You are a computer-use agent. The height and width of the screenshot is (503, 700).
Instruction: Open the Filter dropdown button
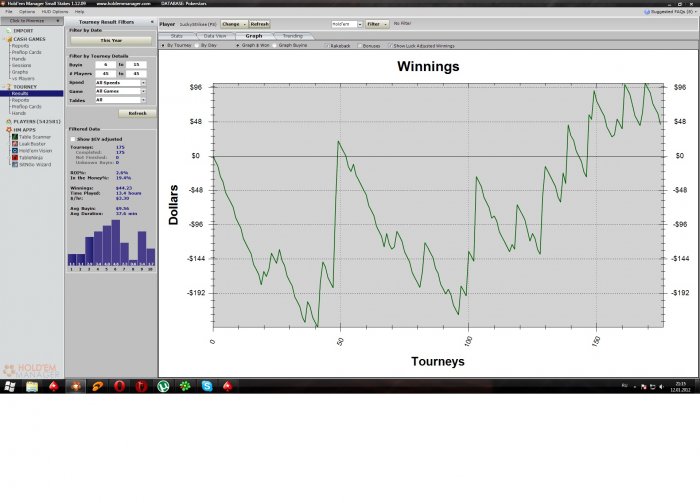(x=377, y=24)
